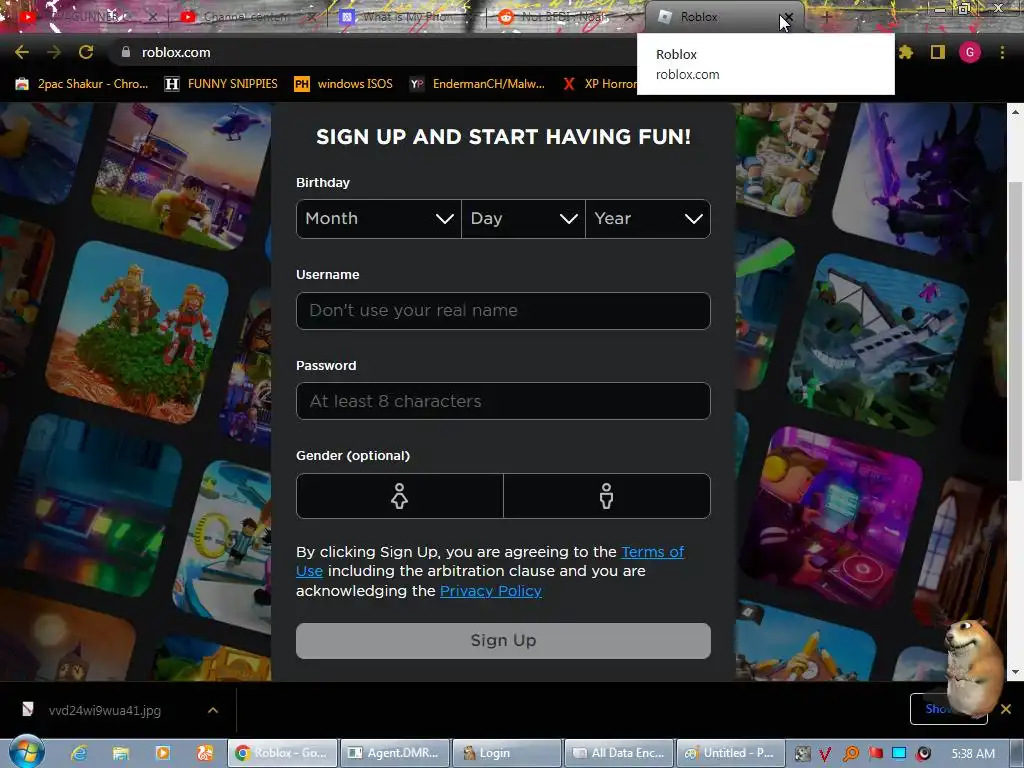Reload the Roblox page
Viewport: 1024px width, 768px height.
[x=86, y=52]
